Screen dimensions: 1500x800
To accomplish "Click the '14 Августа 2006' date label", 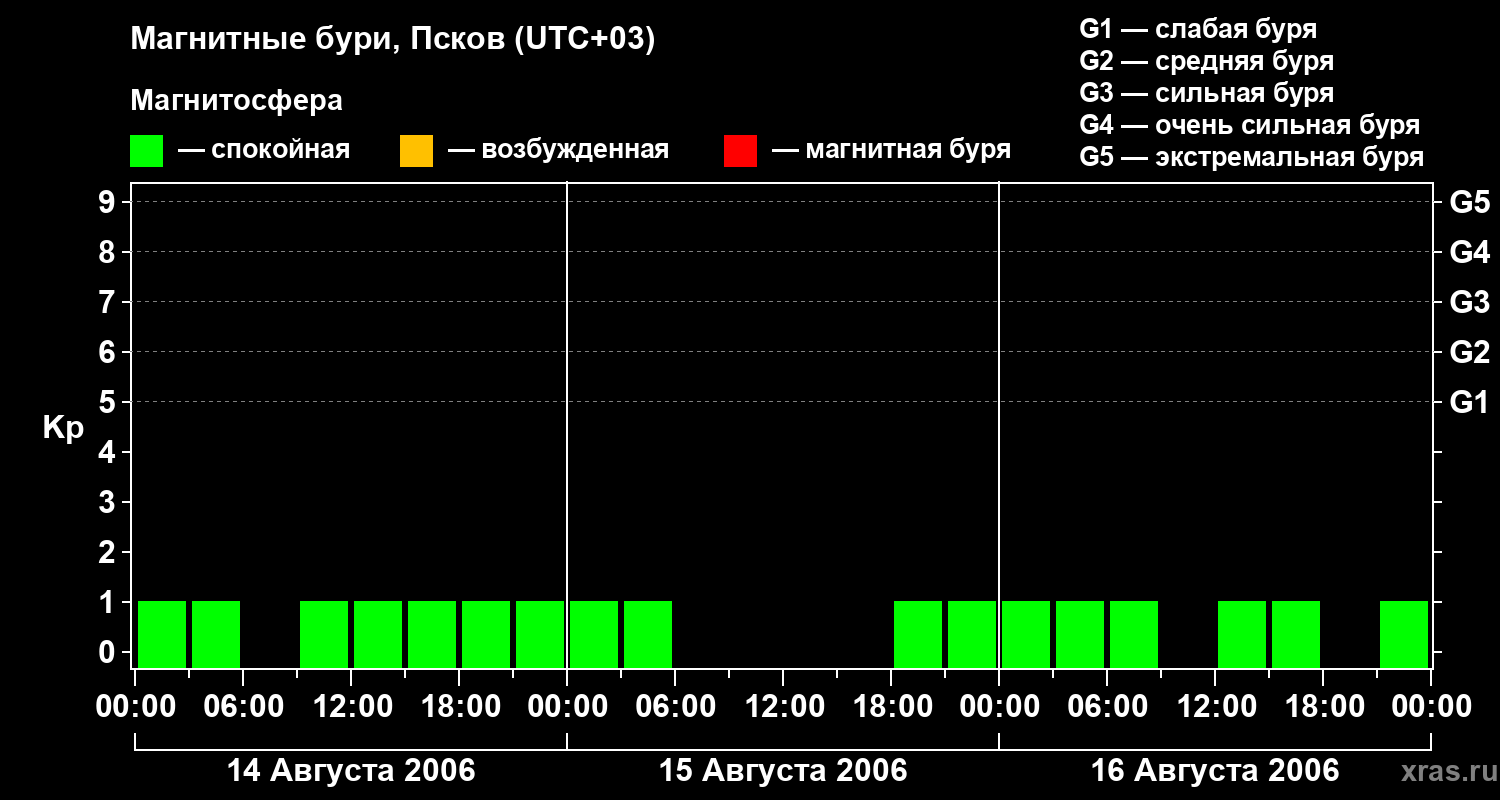I will pos(351,771).
